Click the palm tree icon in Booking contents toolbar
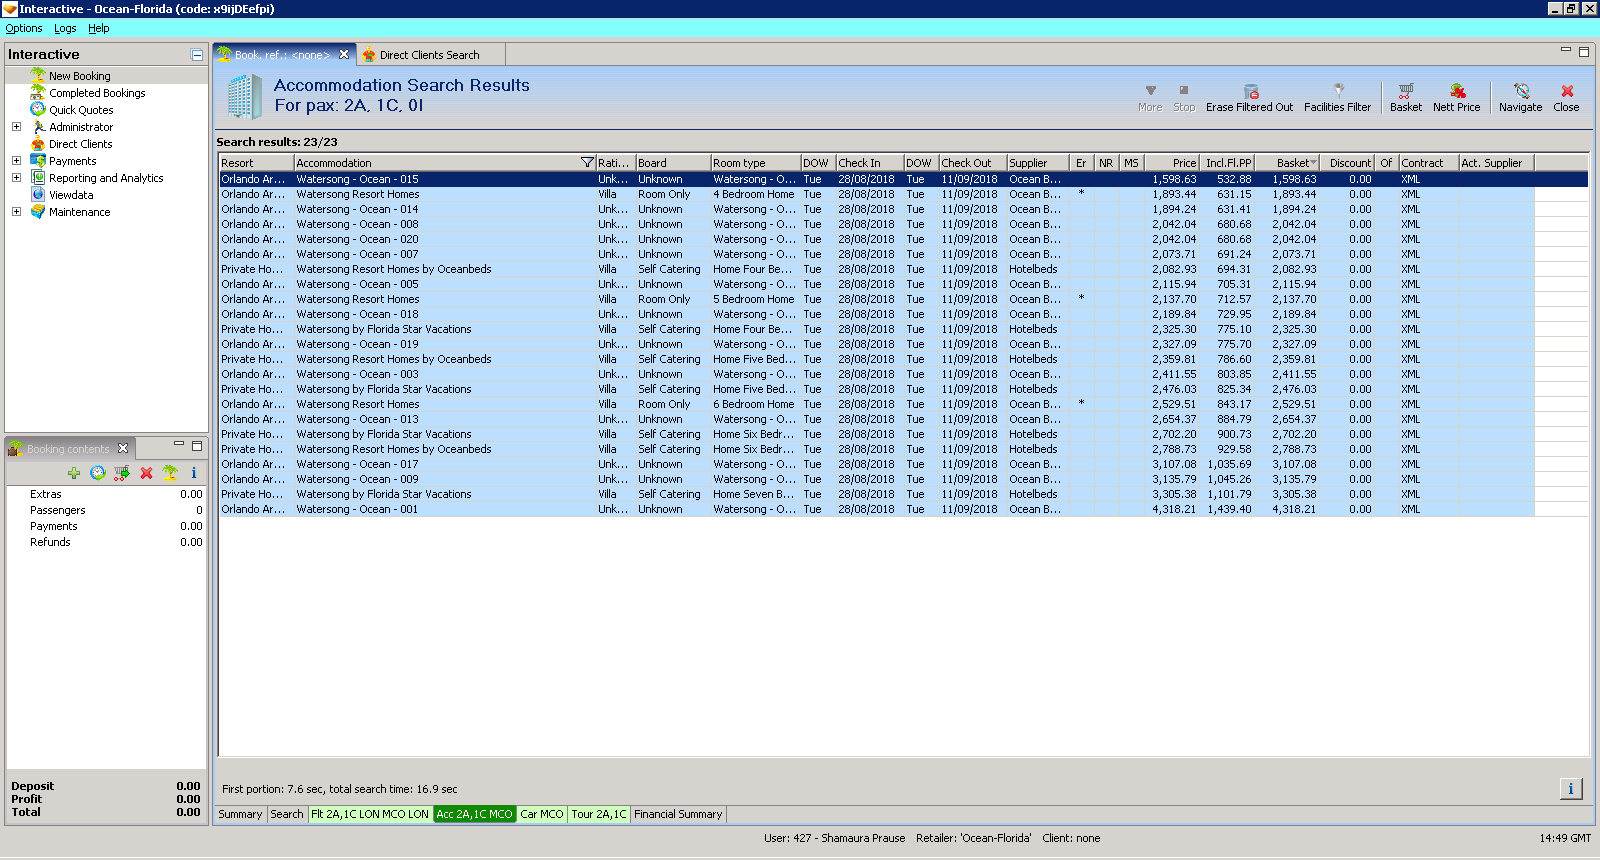The height and width of the screenshot is (860, 1600). tap(170, 473)
